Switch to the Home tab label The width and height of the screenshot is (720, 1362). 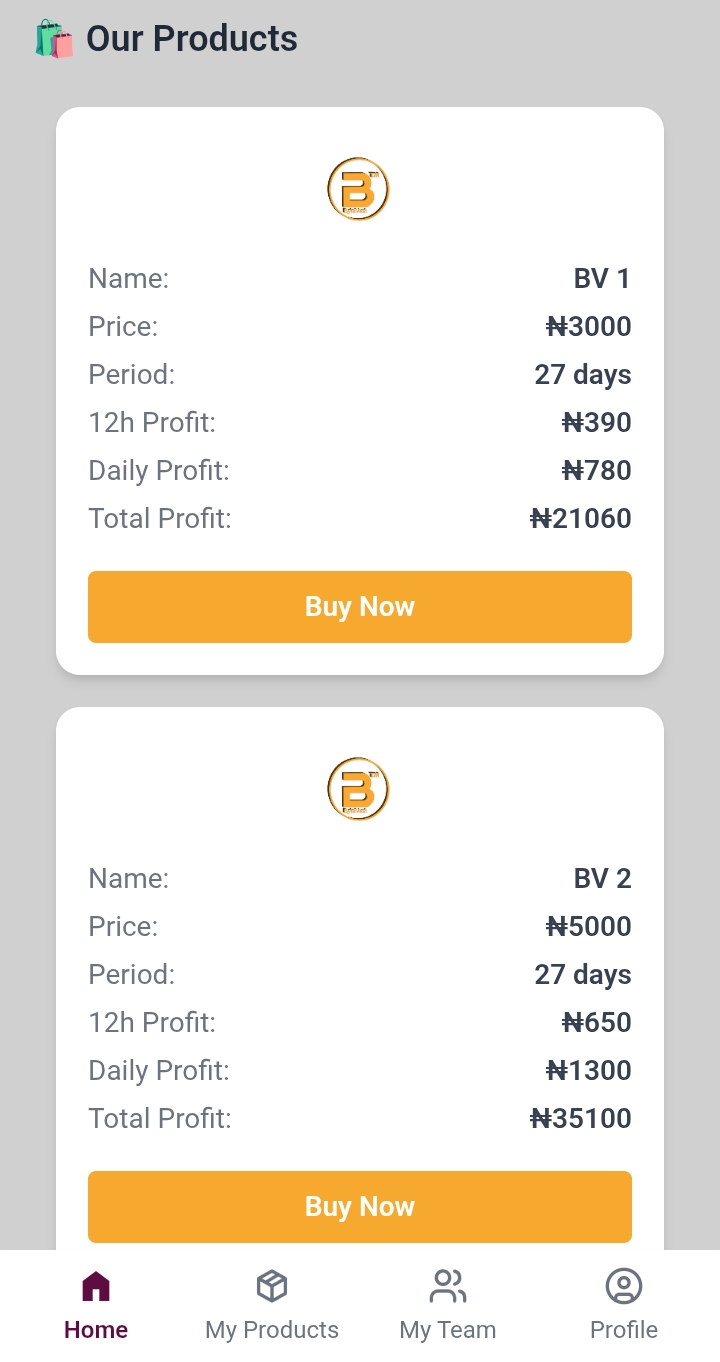pyautogui.click(x=96, y=1330)
